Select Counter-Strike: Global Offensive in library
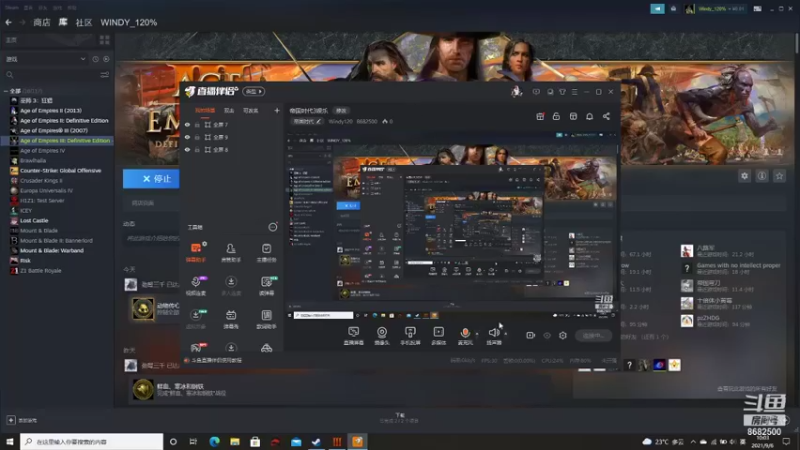 (x=60, y=170)
